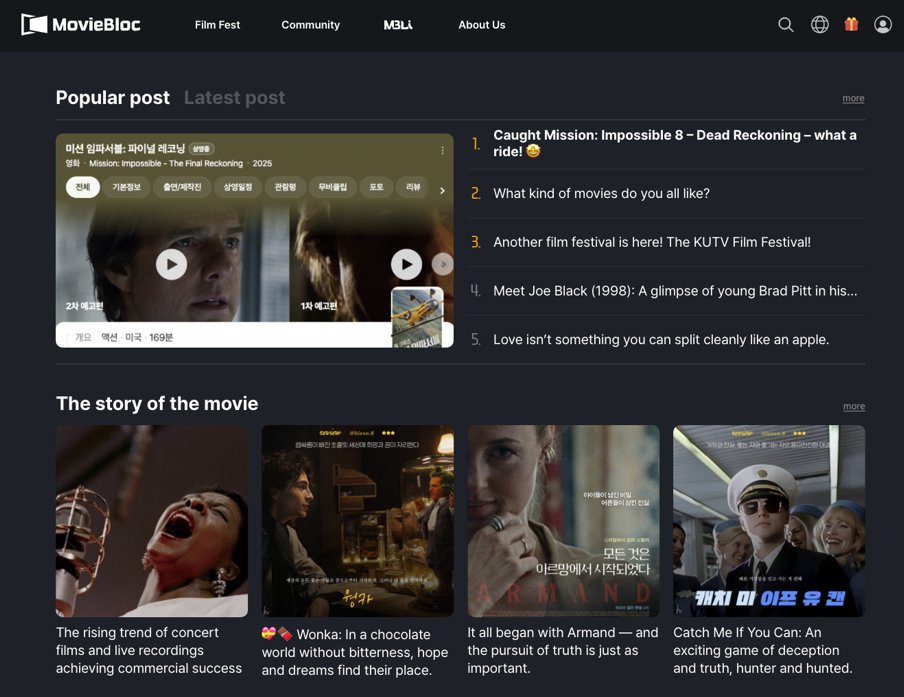Select the 무비클립 chip
This screenshot has height=697, width=904.
click(x=333, y=187)
